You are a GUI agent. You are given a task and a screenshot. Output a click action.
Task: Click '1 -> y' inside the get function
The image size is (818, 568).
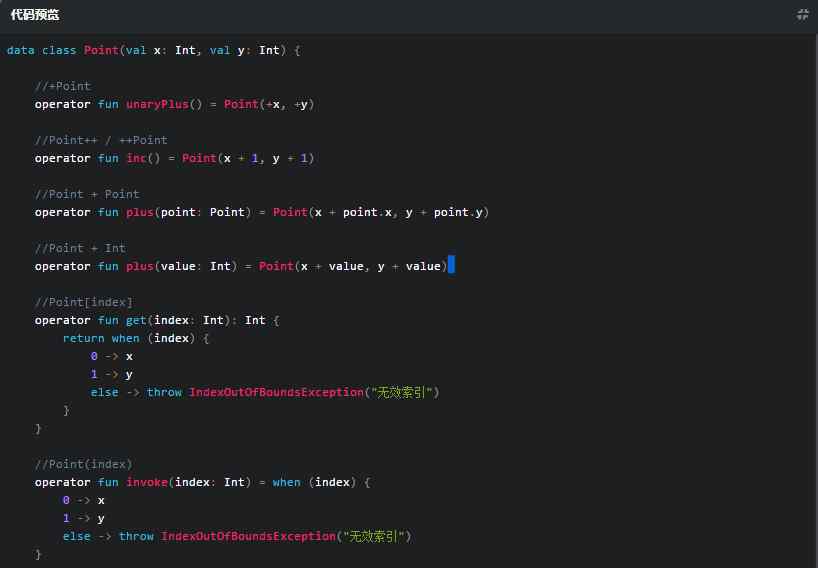[112, 374]
